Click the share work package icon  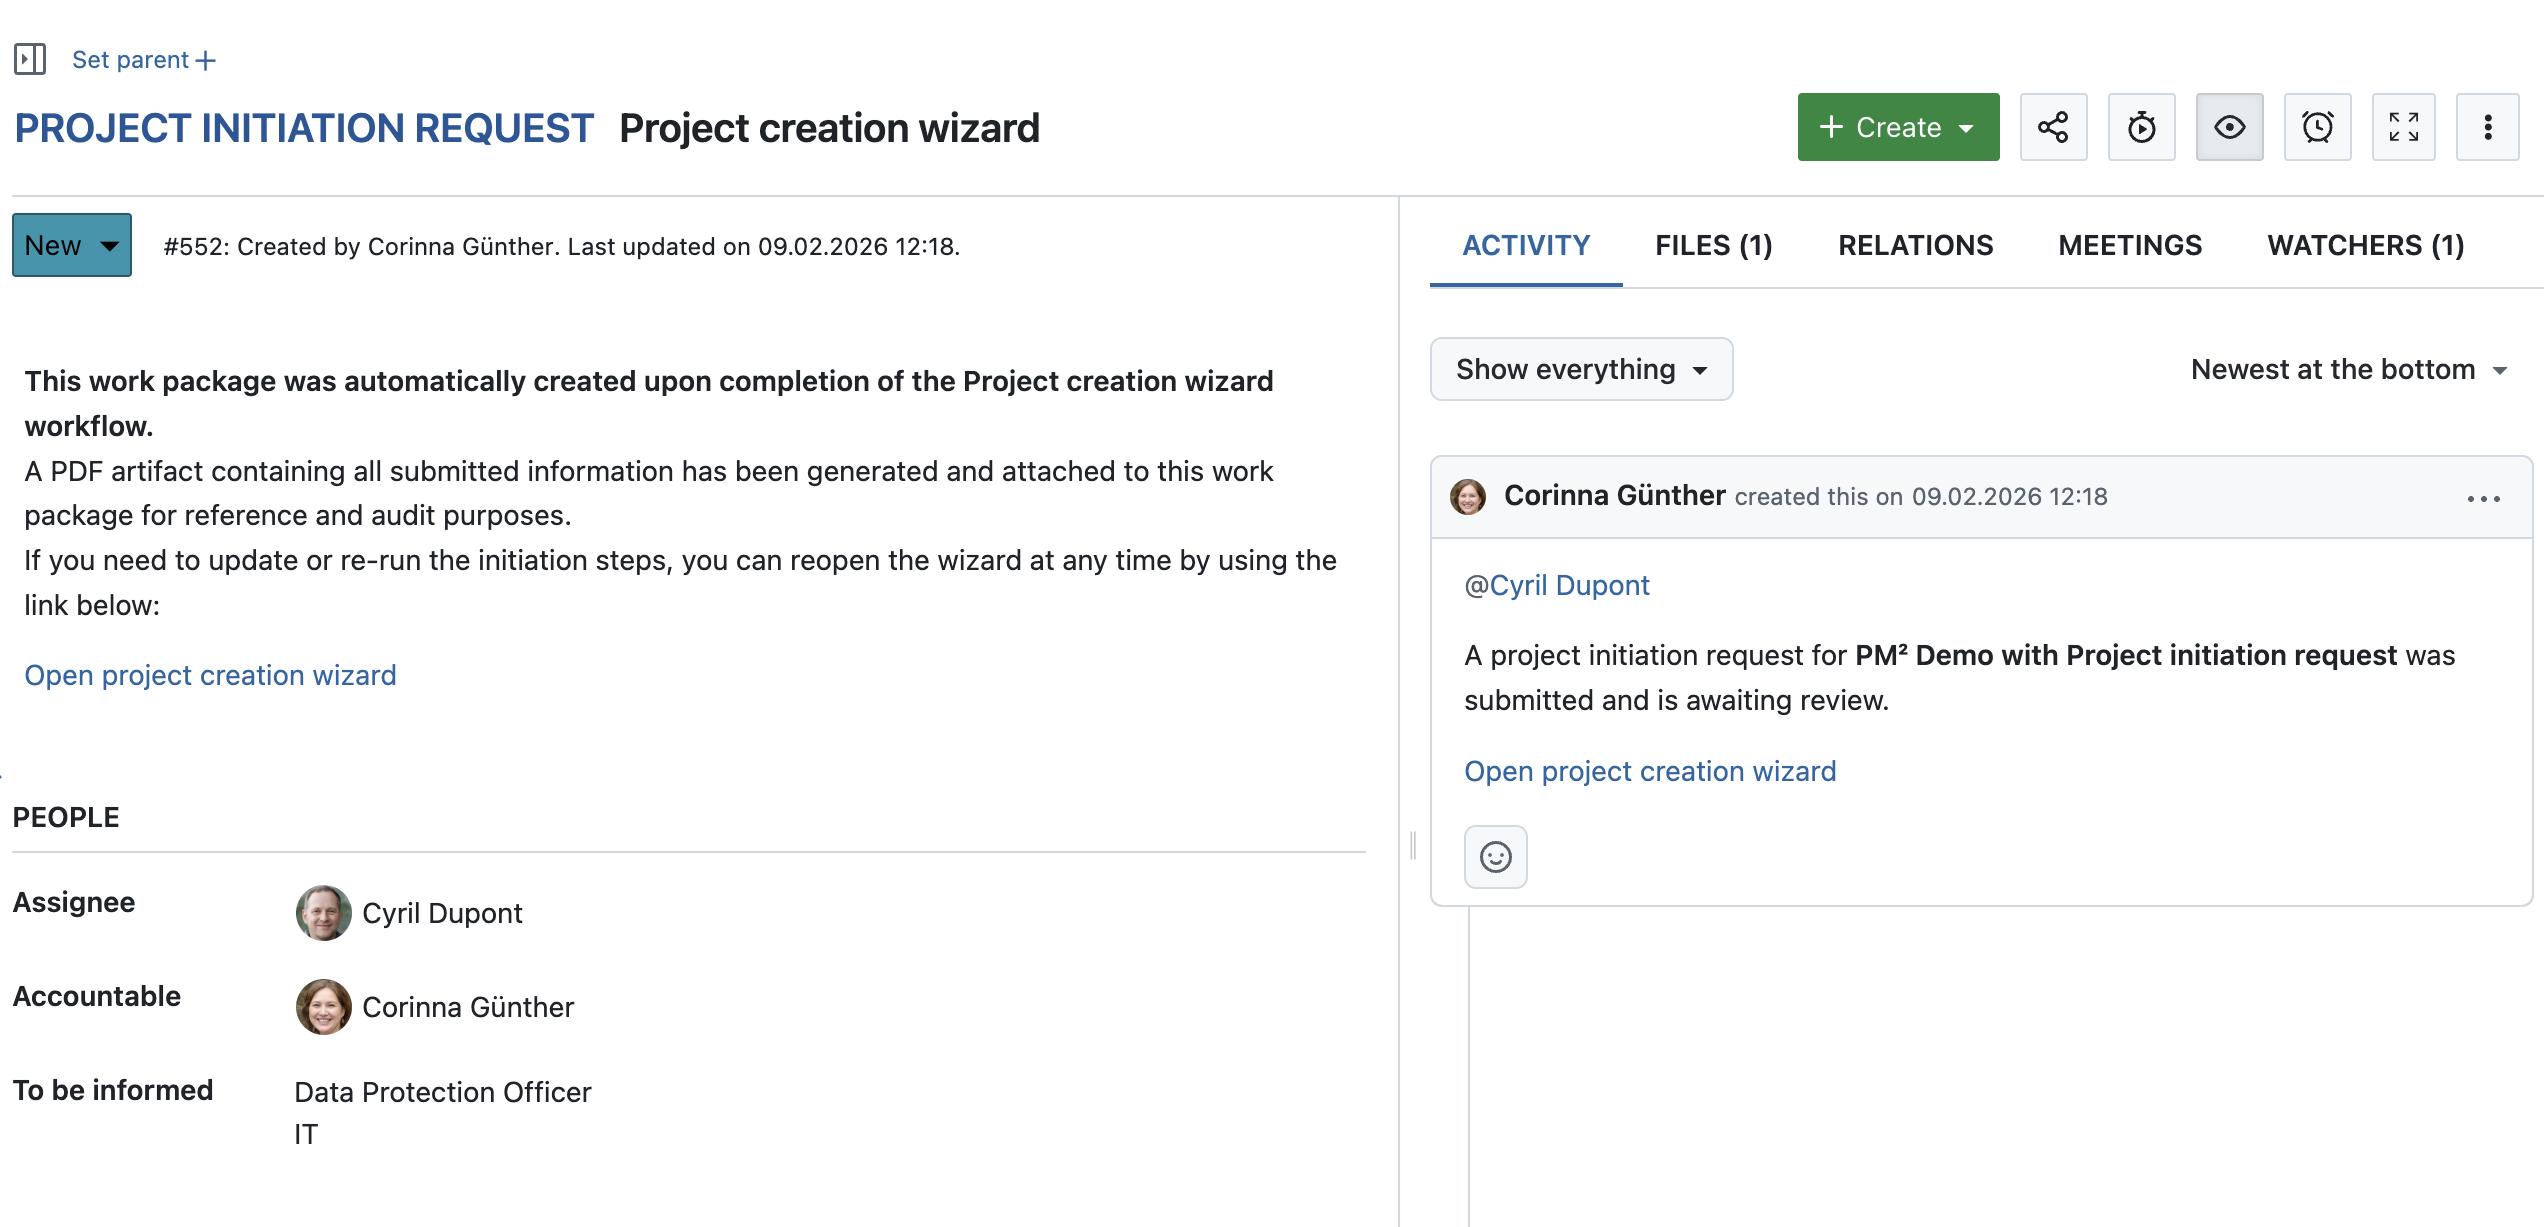pos(2054,127)
